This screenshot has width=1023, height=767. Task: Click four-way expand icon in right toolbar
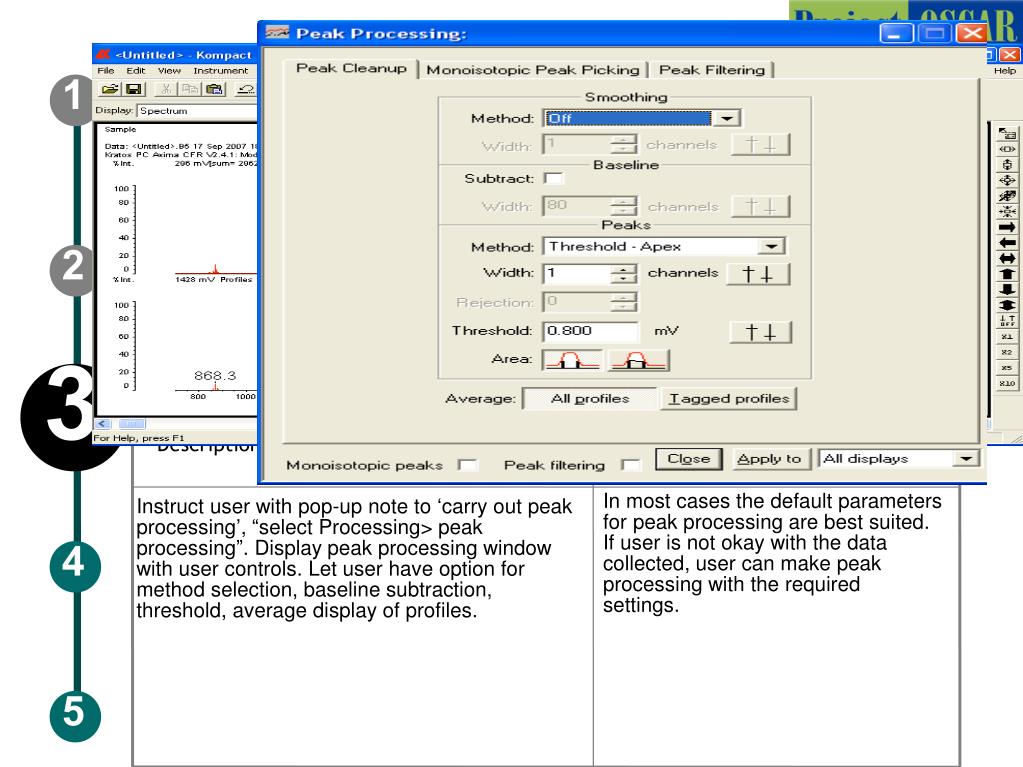tap(1007, 181)
